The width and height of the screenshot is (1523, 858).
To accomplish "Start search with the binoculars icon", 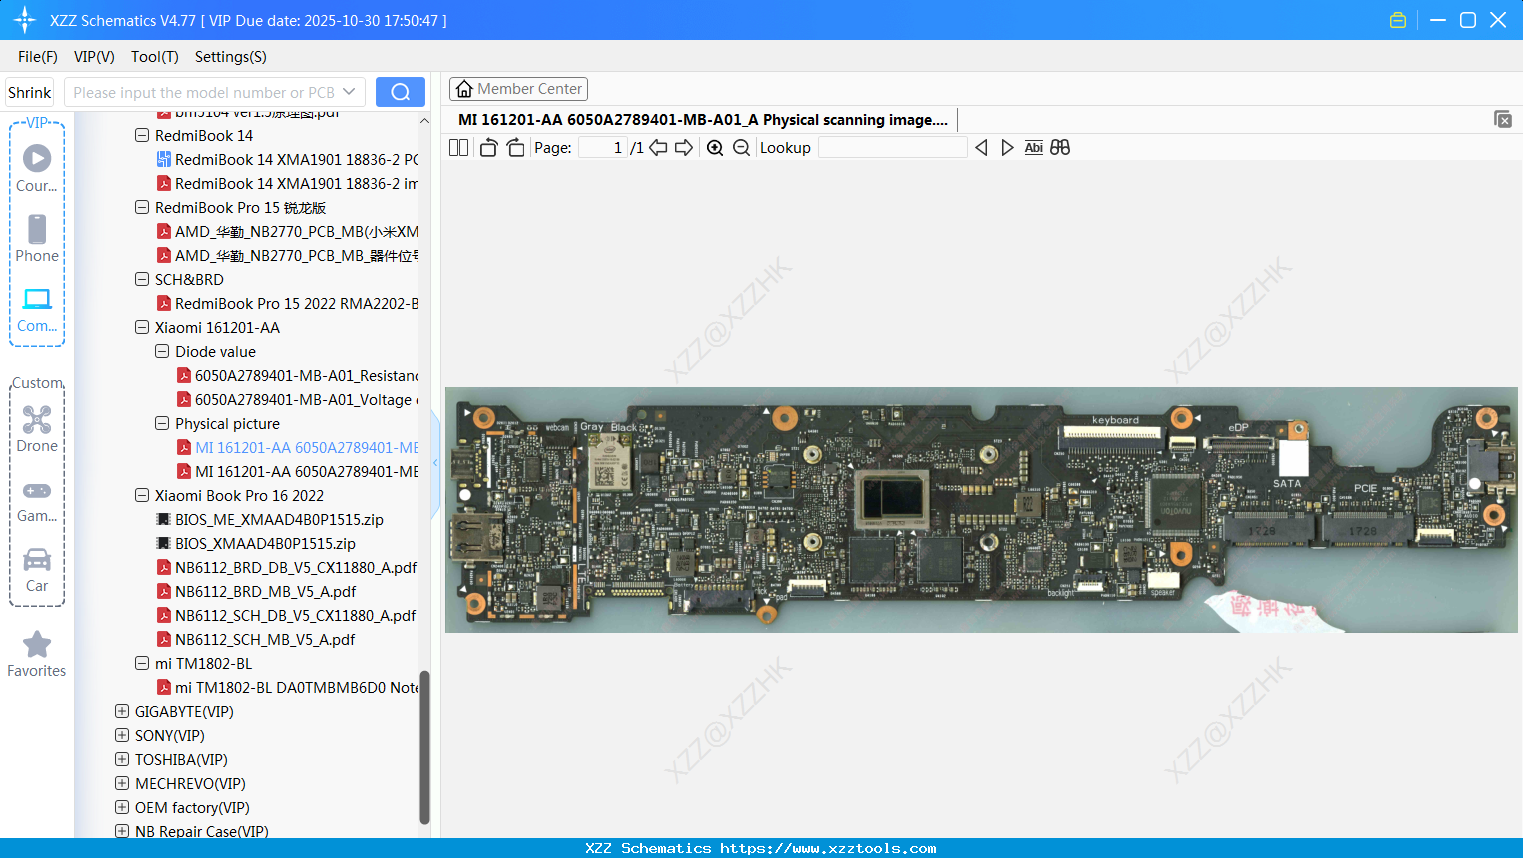I will tap(1060, 148).
